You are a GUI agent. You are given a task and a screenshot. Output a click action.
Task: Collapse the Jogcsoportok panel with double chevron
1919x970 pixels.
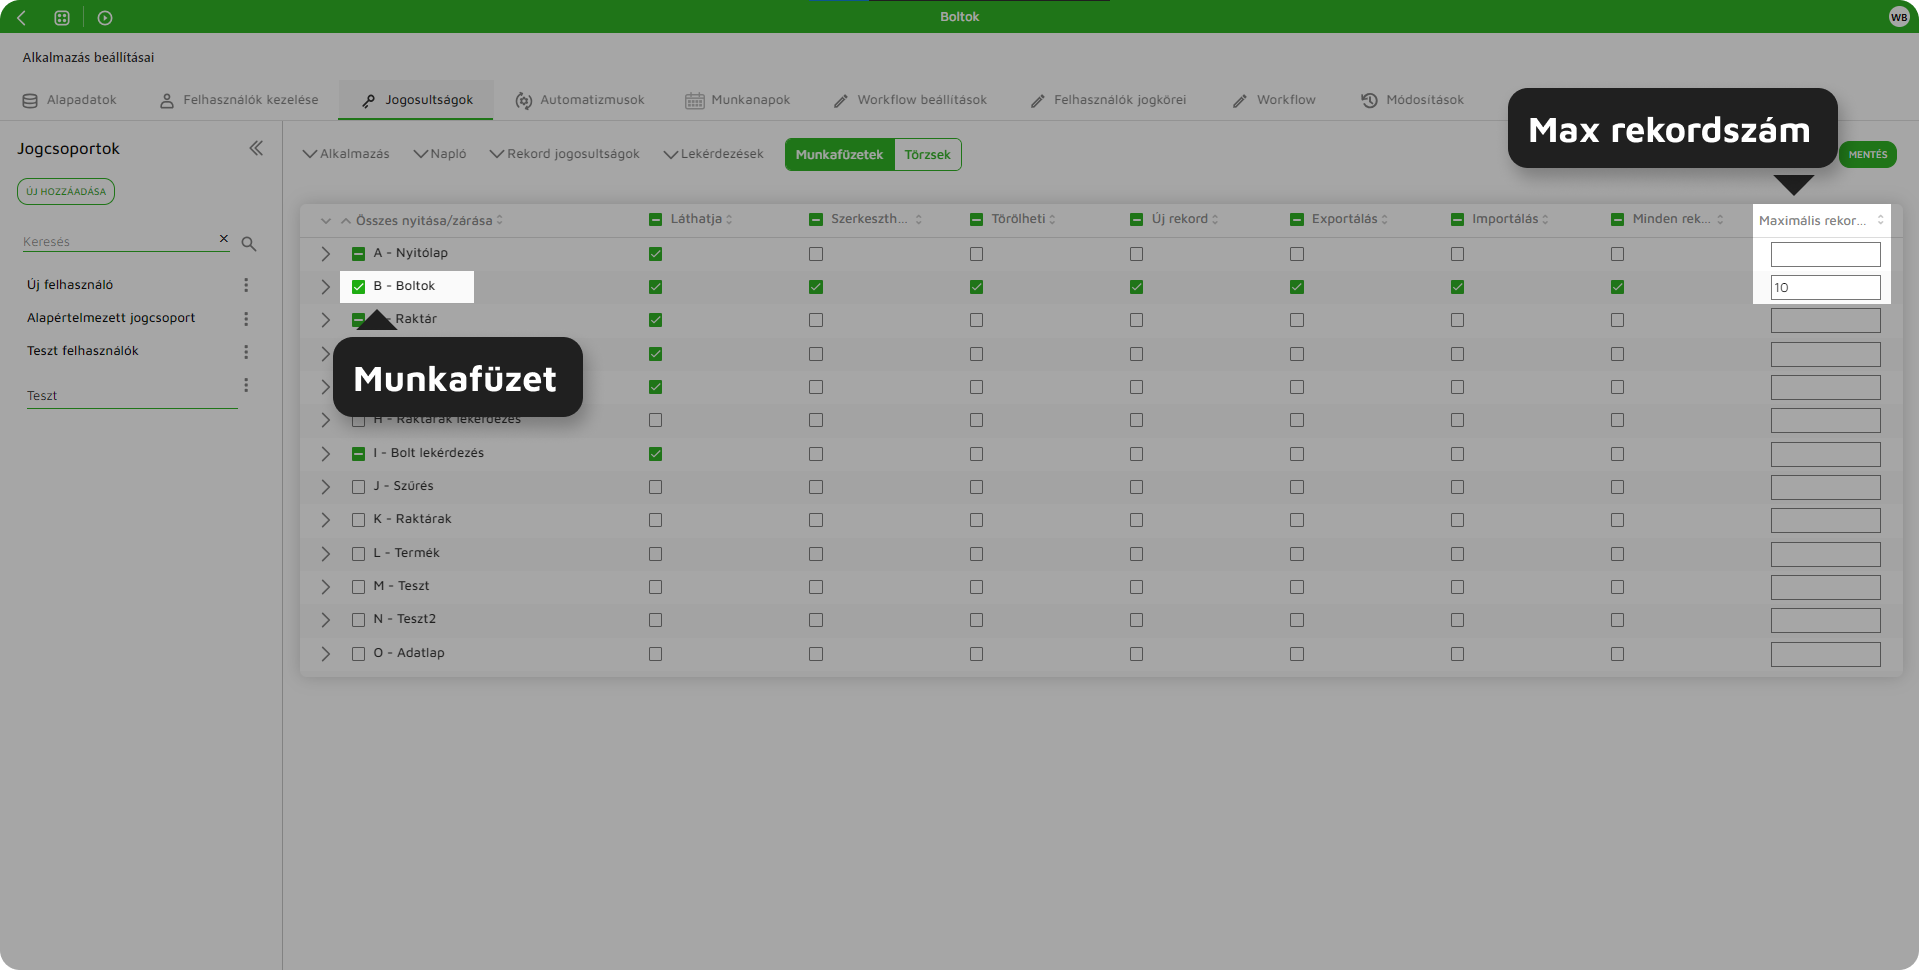pyautogui.click(x=256, y=148)
